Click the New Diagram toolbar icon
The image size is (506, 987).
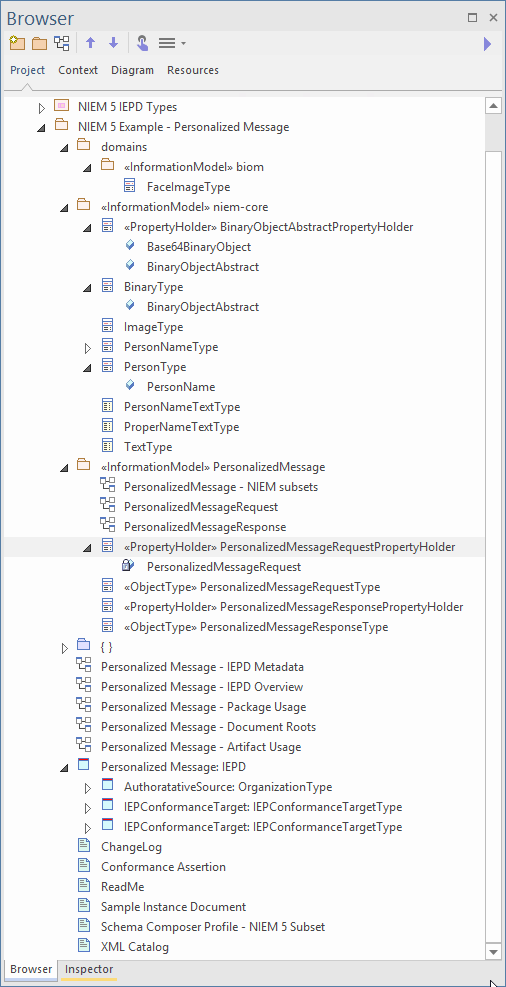[62, 43]
